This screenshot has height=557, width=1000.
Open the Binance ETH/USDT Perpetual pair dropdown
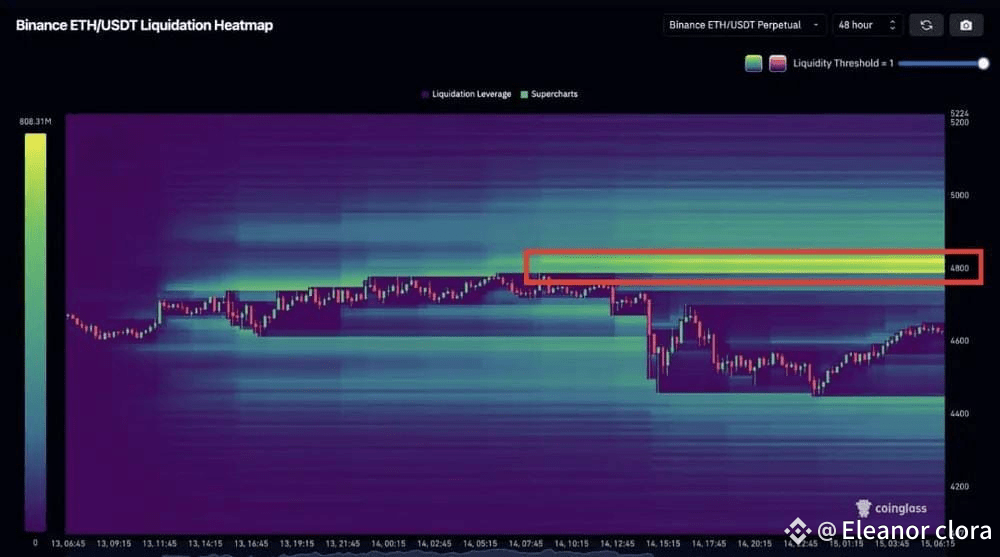pos(744,25)
